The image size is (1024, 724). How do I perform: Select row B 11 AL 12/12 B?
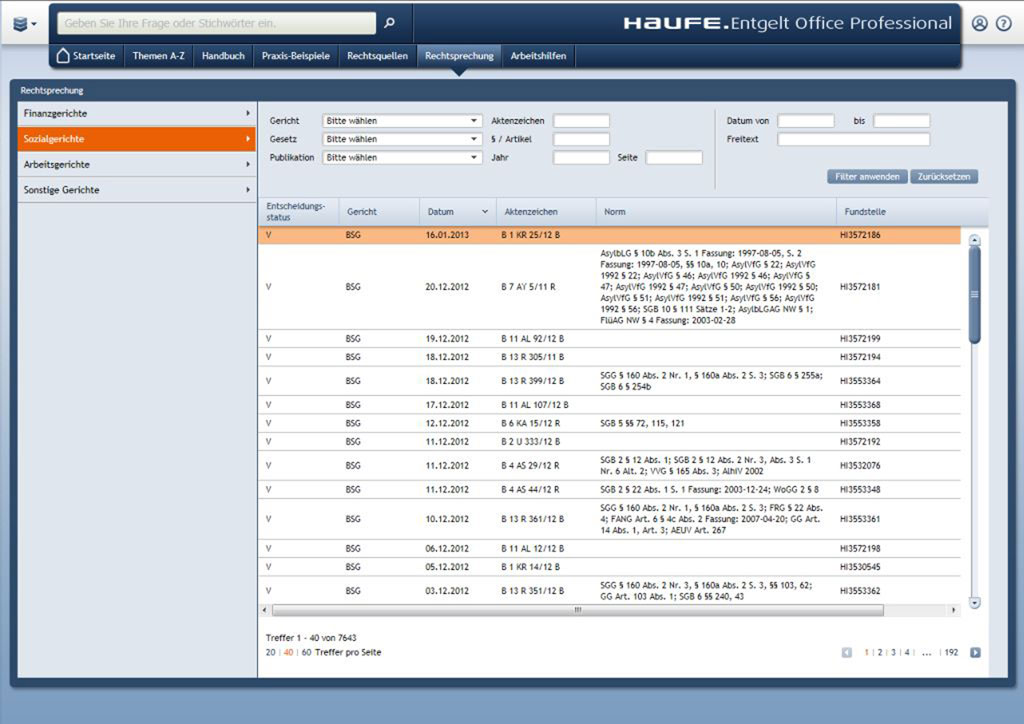(610, 548)
